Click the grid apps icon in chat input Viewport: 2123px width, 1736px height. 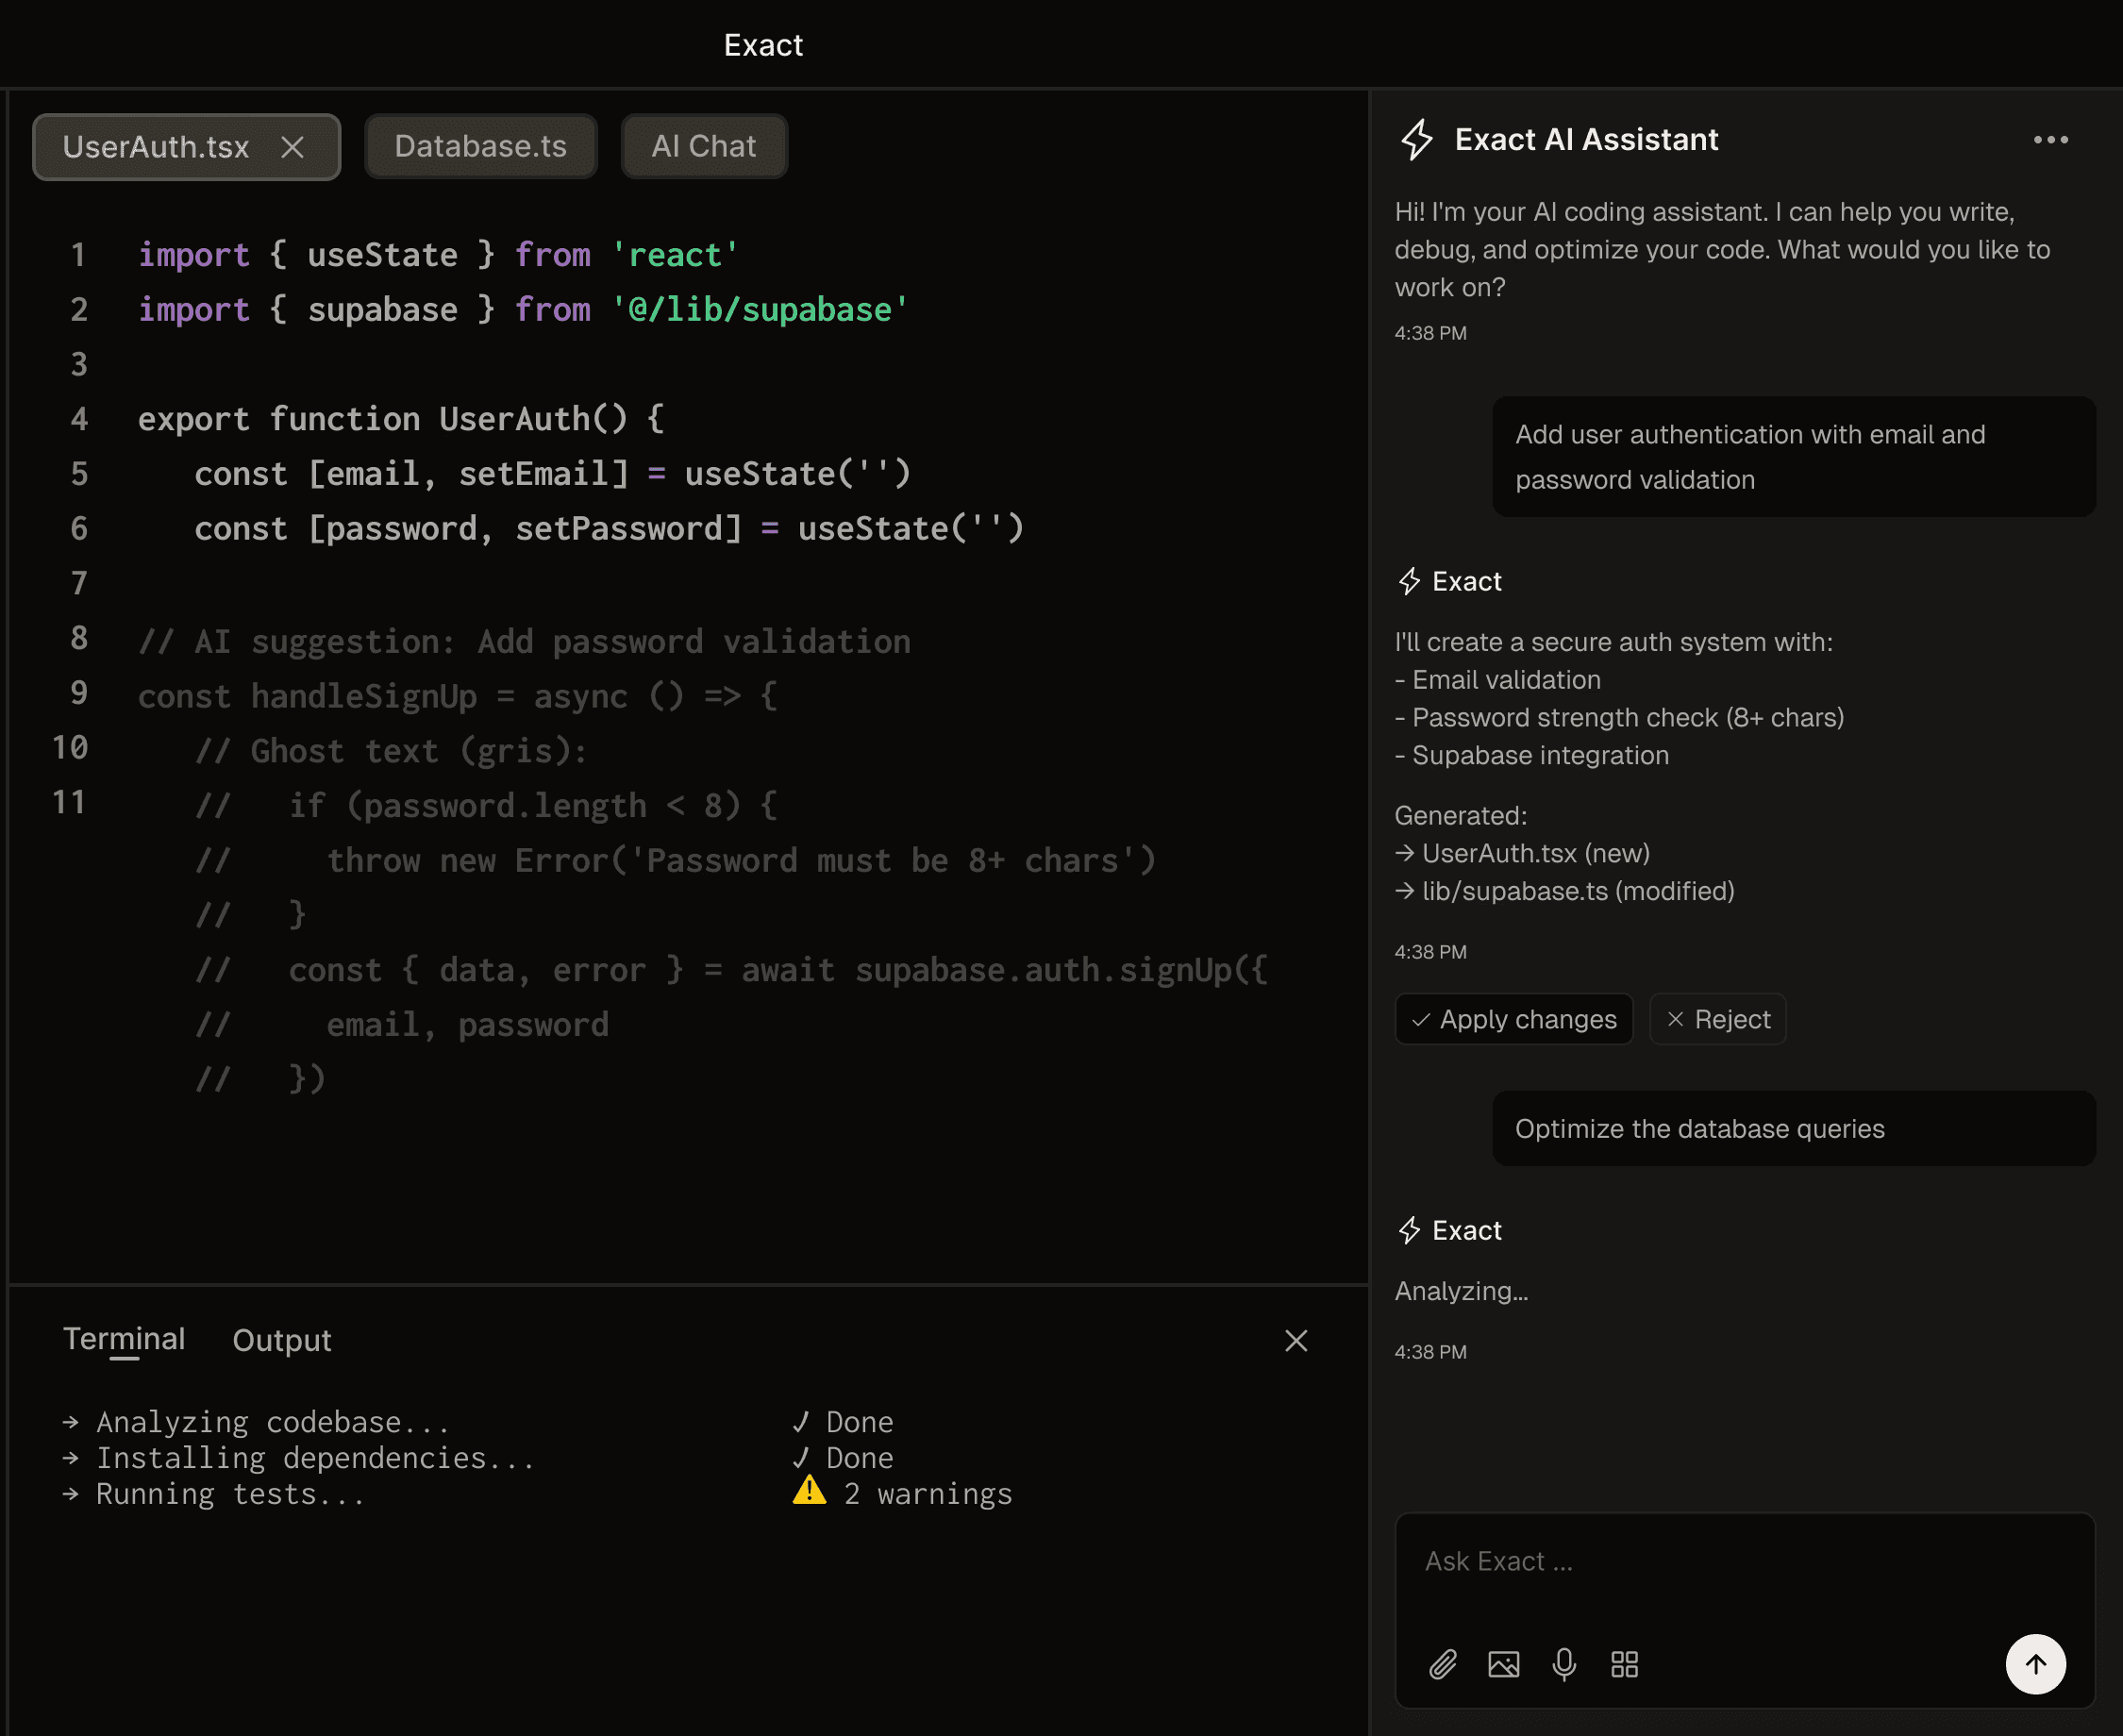click(x=1624, y=1664)
